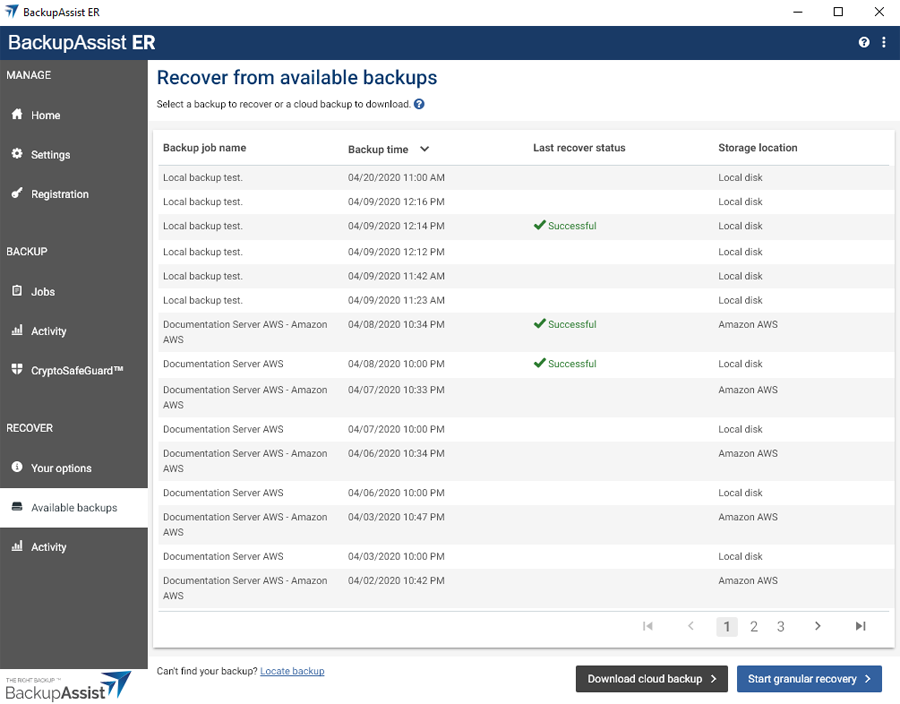Click the Recover Activity chart icon
The height and width of the screenshot is (704, 900).
[x=17, y=546]
